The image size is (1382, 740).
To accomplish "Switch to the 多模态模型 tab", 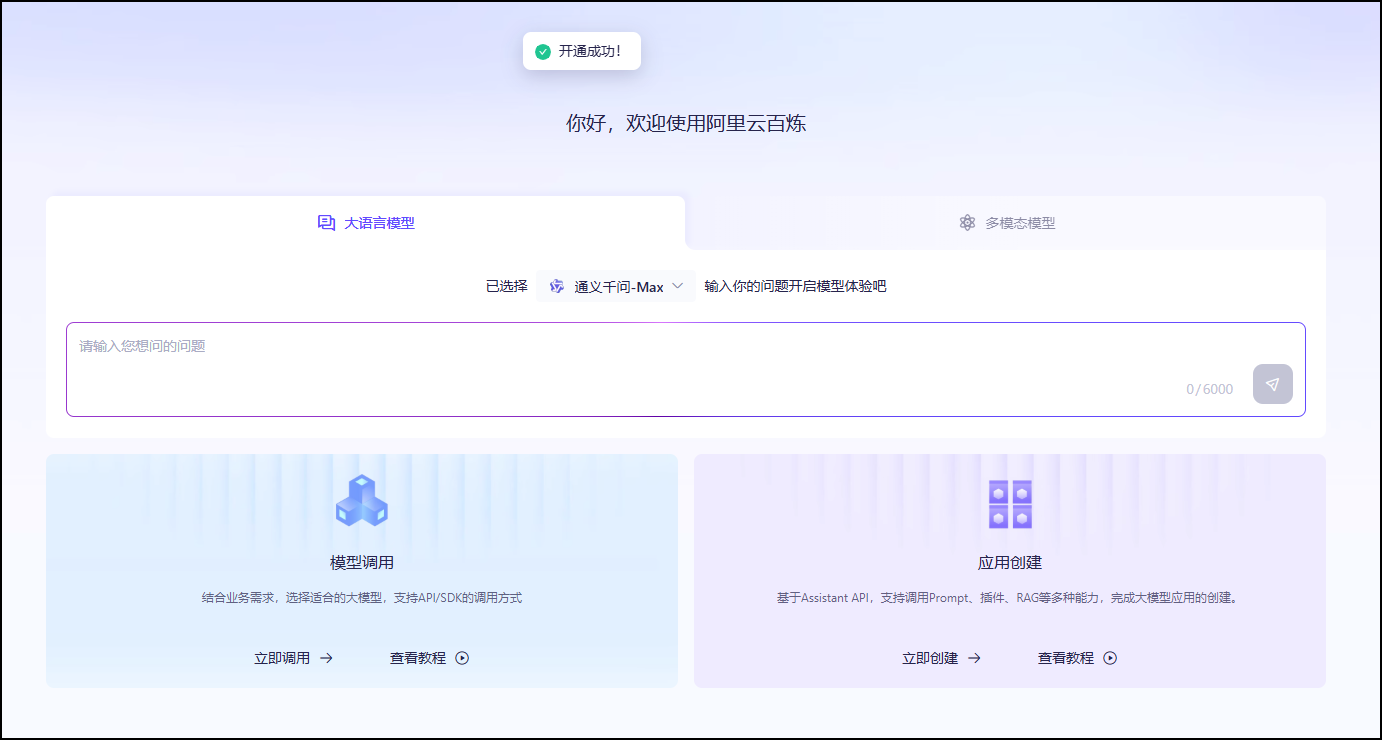I will coord(1006,223).
